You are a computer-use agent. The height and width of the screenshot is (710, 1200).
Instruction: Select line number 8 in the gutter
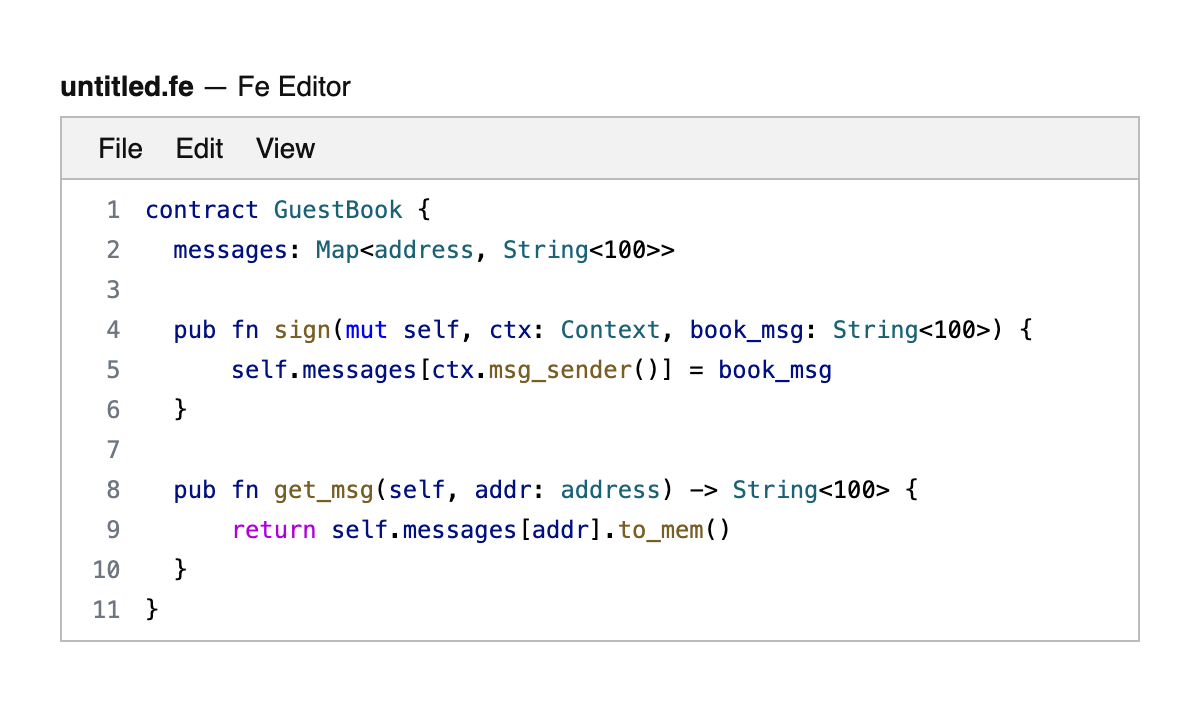coord(112,490)
